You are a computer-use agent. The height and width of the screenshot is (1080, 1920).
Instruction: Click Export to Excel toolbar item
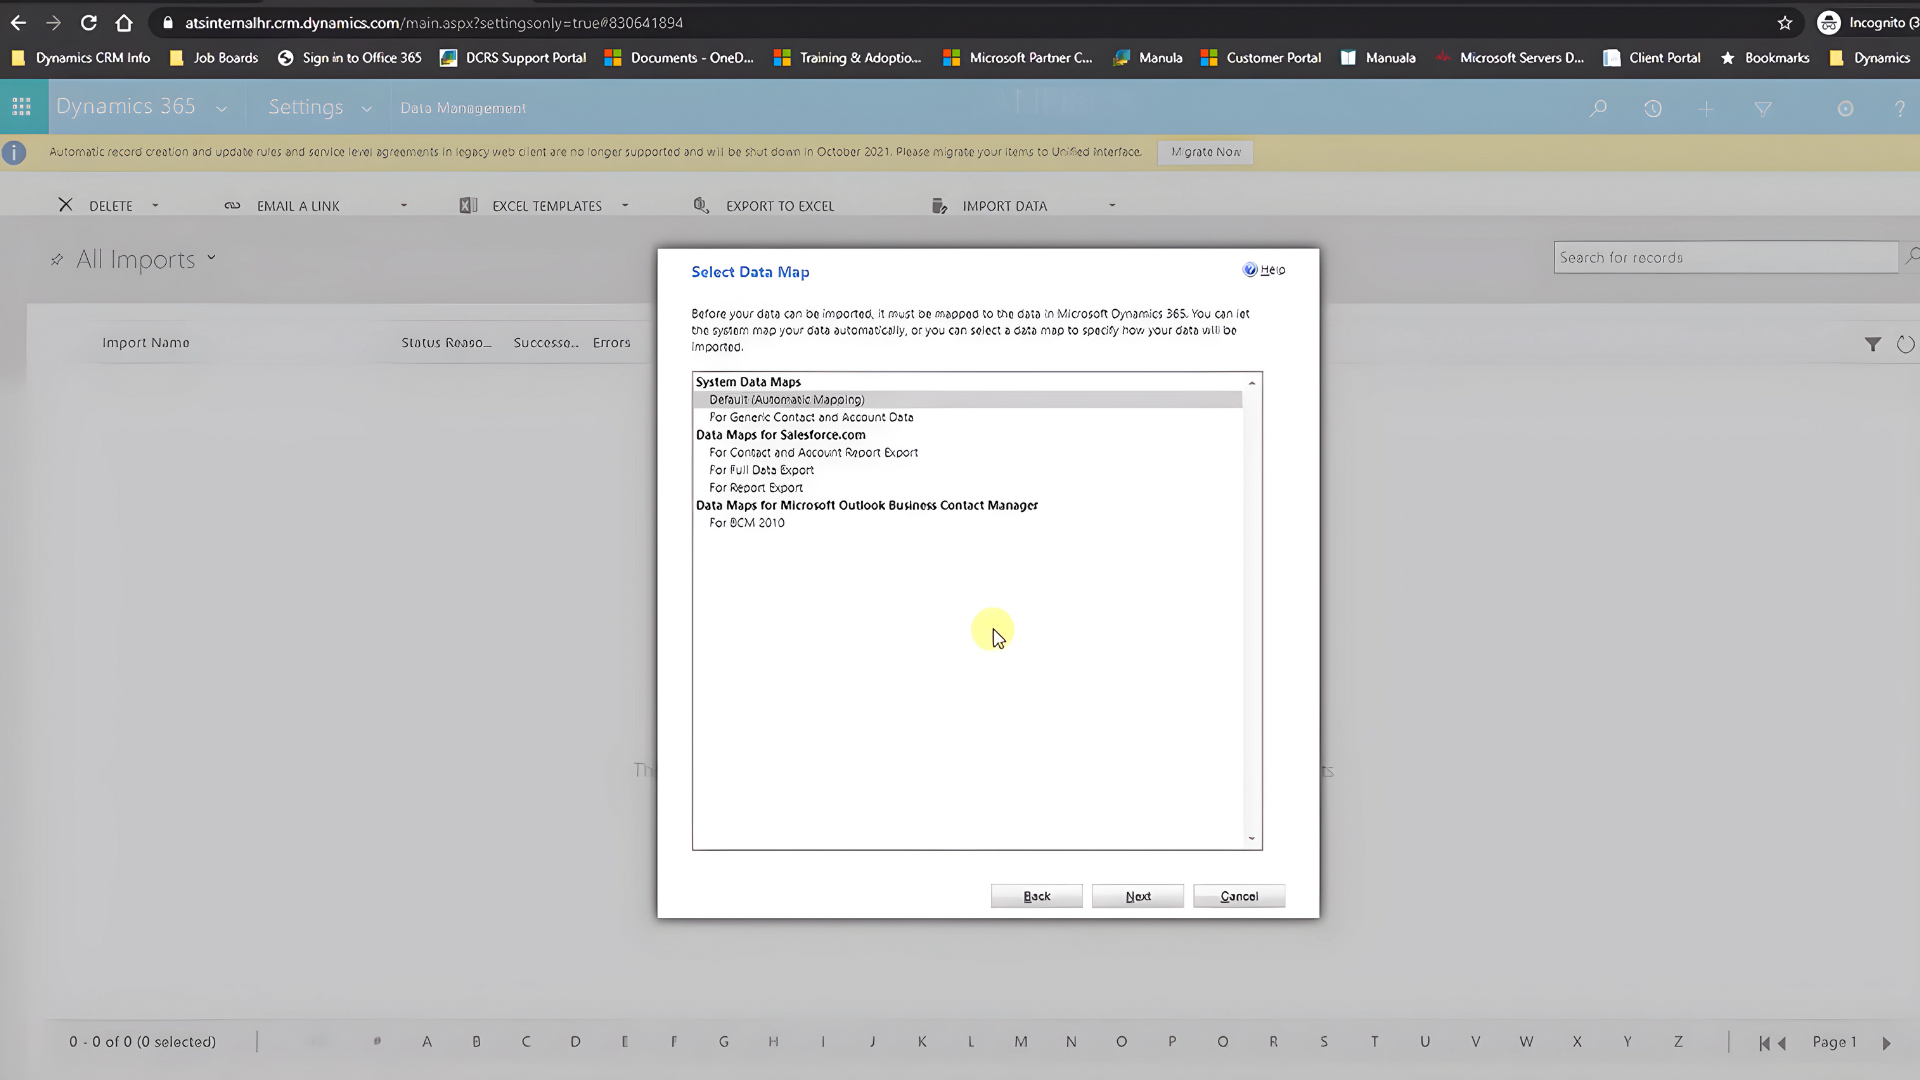tap(764, 205)
